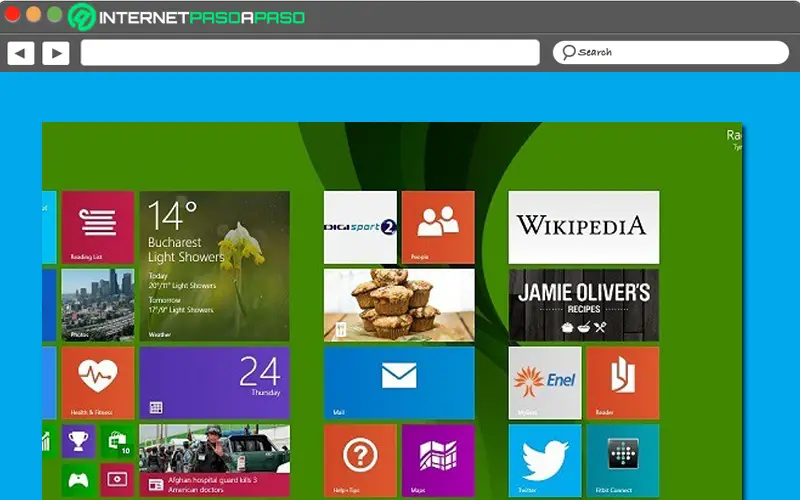
Task: Open the Wikipedia tile
Action: (584, 228)
